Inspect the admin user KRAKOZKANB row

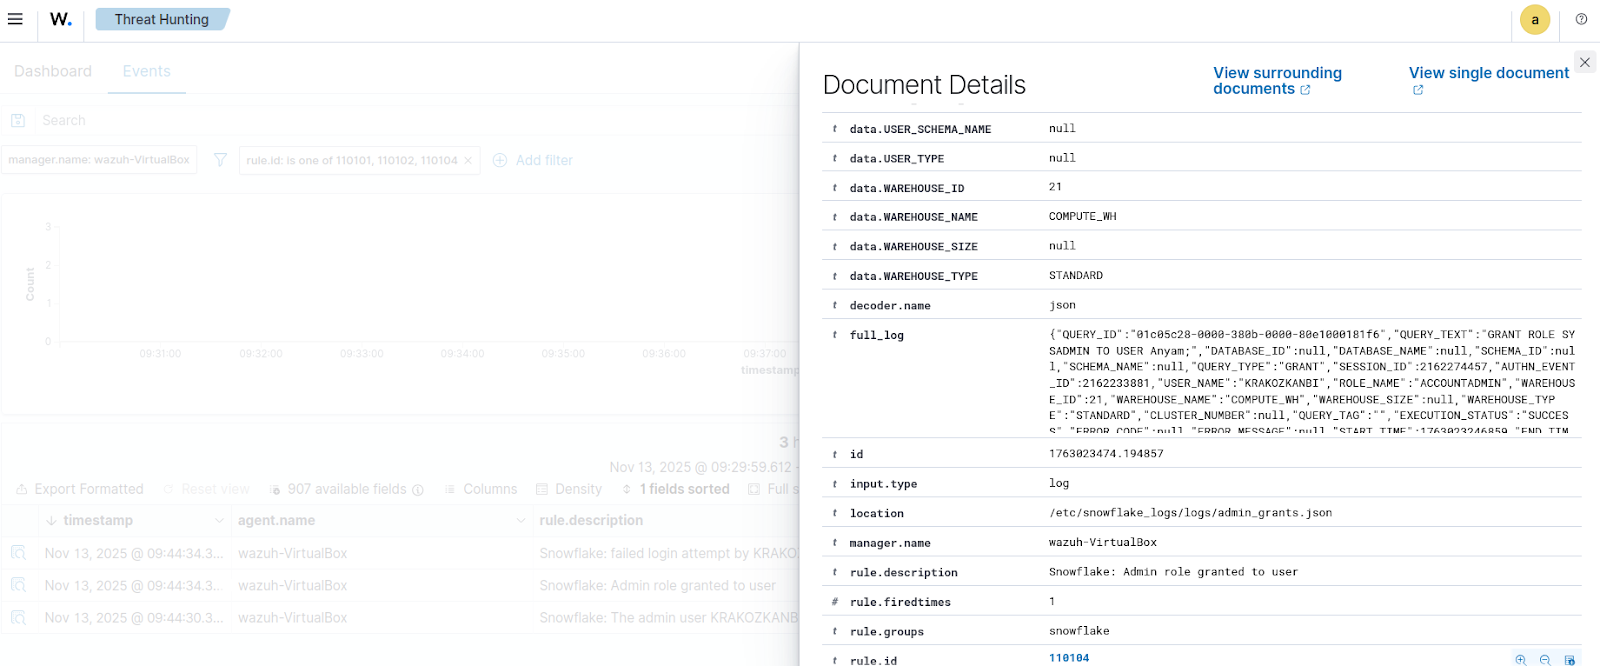tap(18, 618)
